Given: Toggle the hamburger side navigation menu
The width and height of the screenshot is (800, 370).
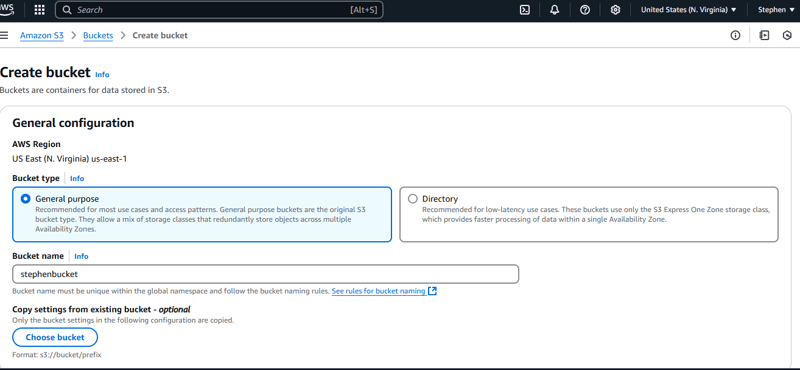Looking at the screenshot, I should pyautogui.click(x=5, y=35).
